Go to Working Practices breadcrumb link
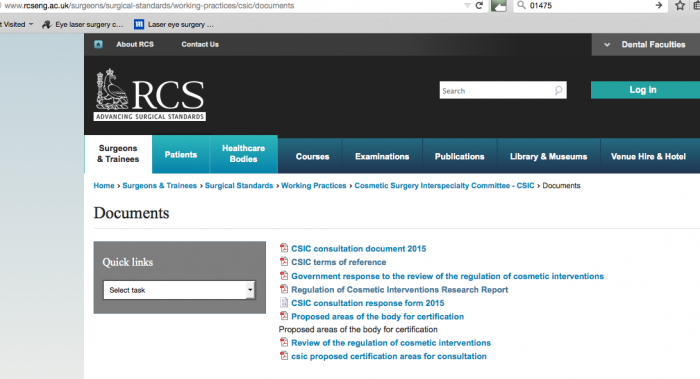700x379 pixels. [x=314, y=186]
